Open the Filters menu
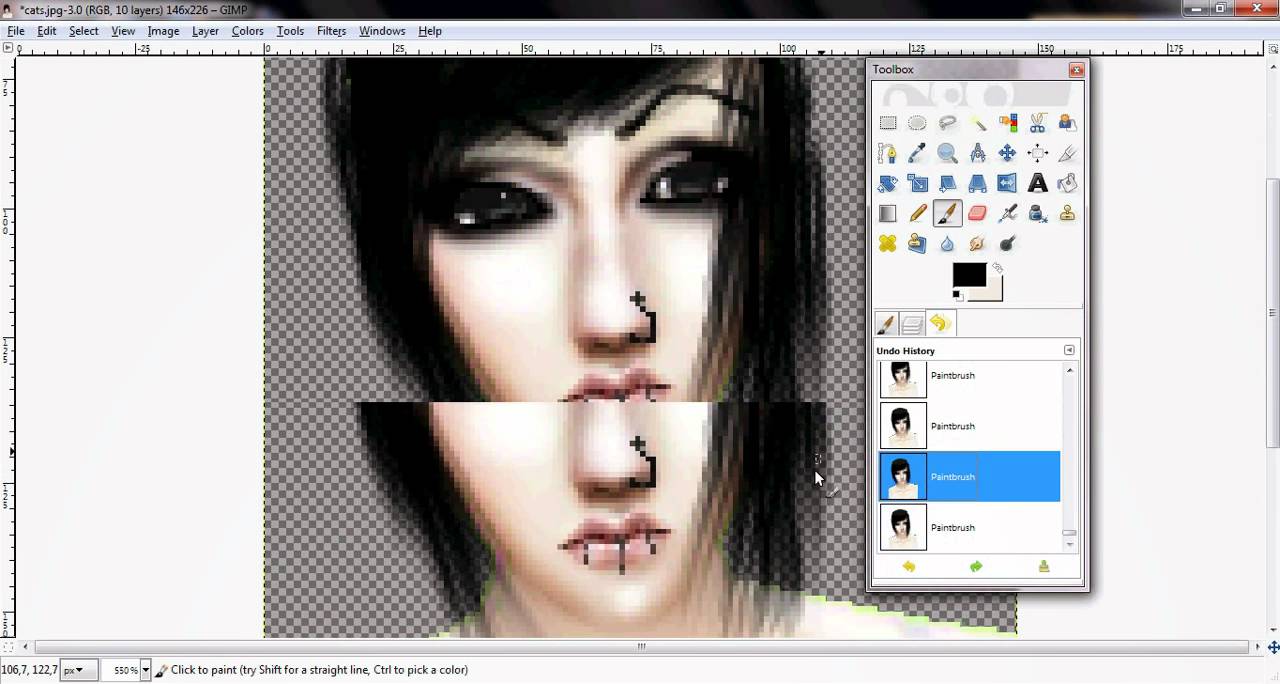This screenshot has height=684, width=1280. 331,31
